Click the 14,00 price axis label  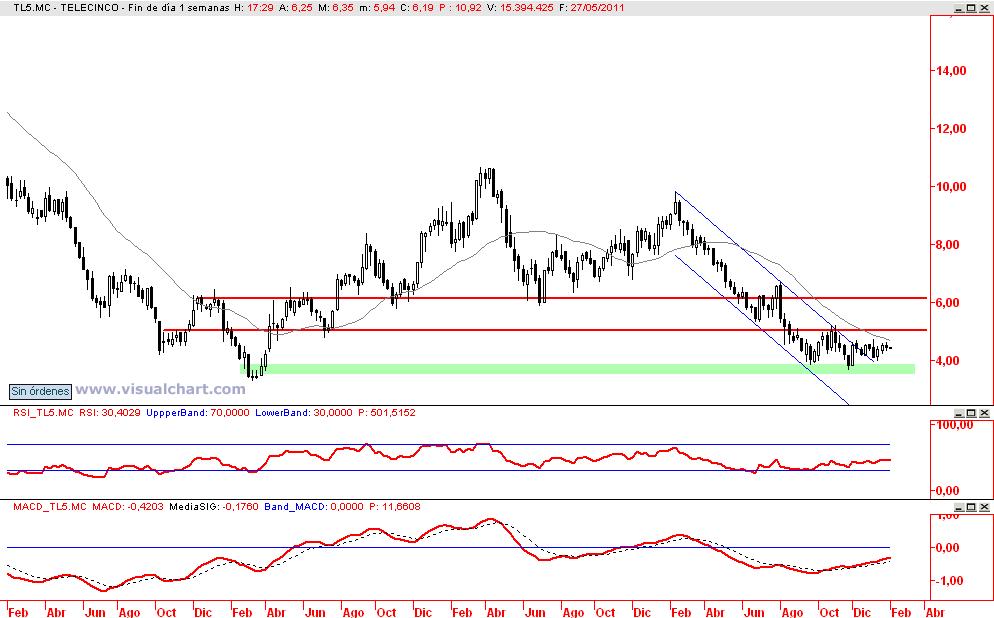[x=951, y=71]
